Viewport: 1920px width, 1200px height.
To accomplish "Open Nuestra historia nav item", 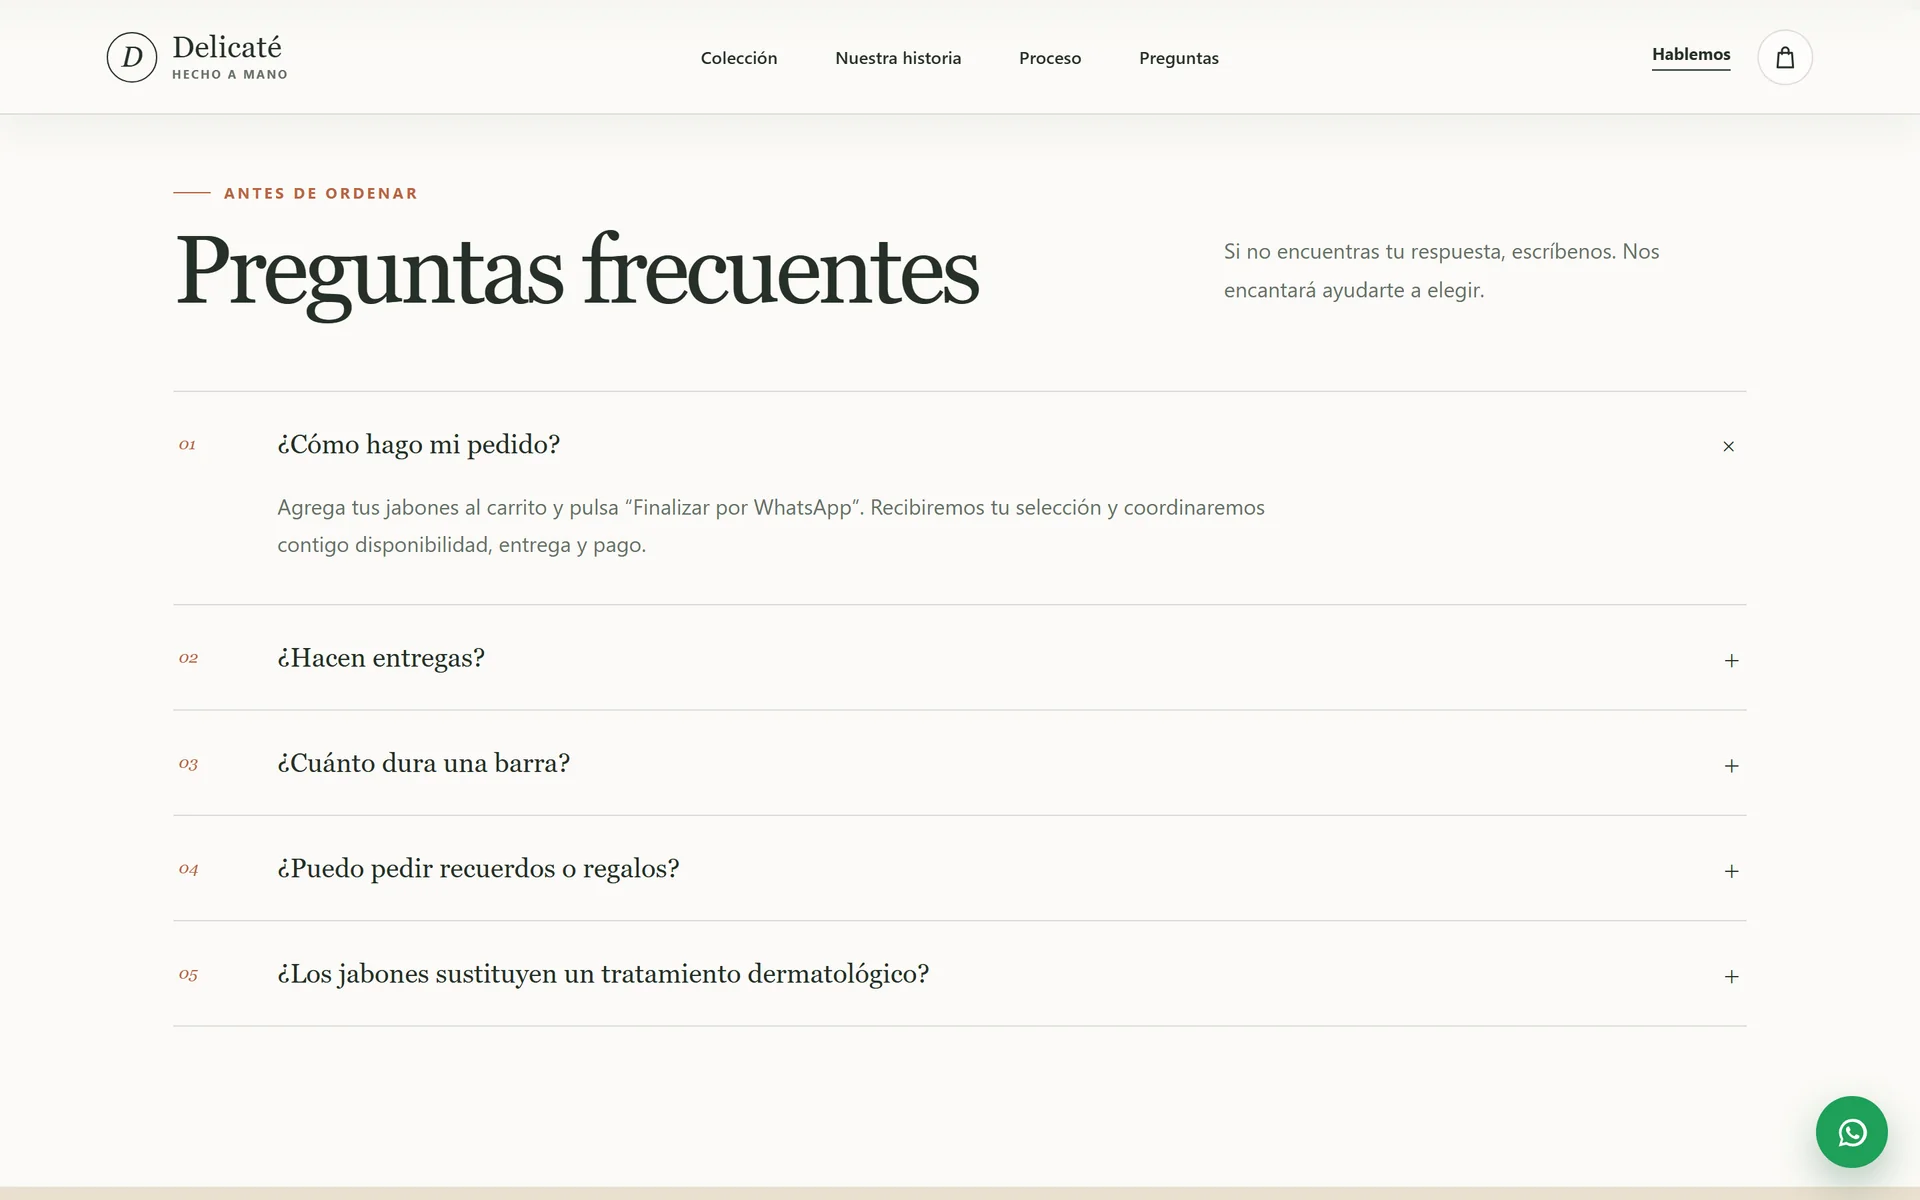I will click(x=898, y=58).
